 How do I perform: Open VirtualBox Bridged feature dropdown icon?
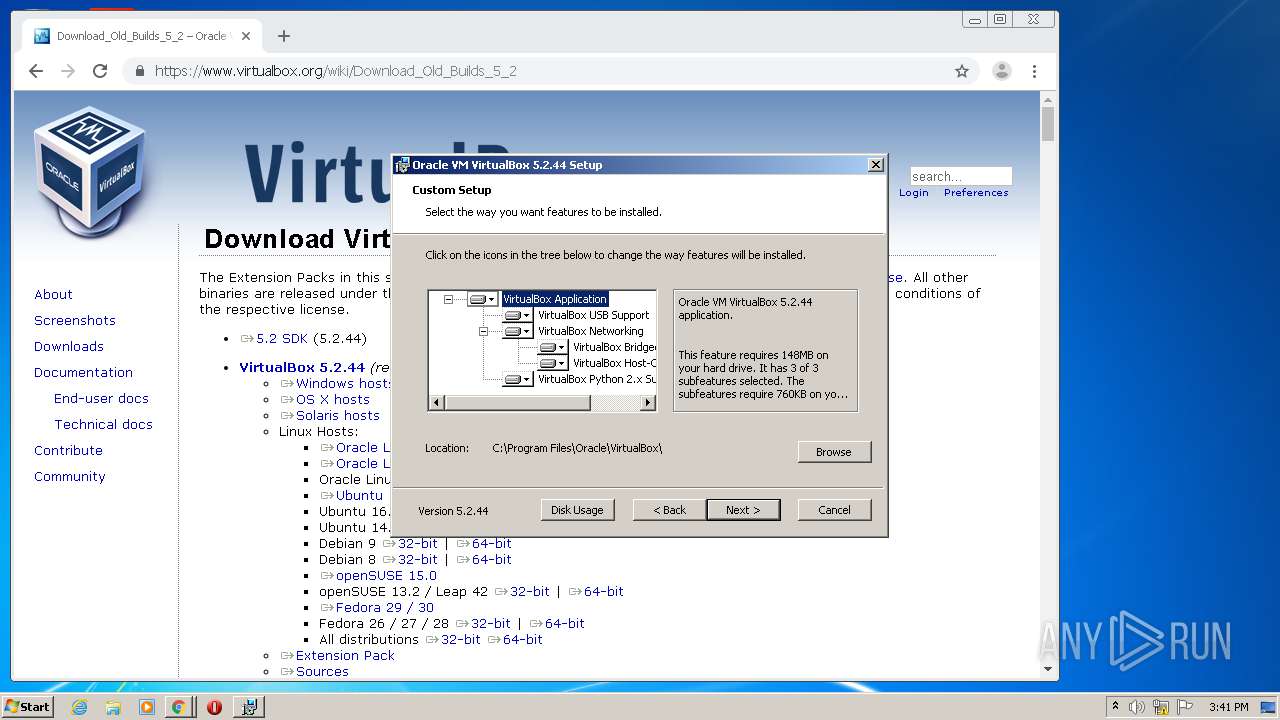click(552, 347)
